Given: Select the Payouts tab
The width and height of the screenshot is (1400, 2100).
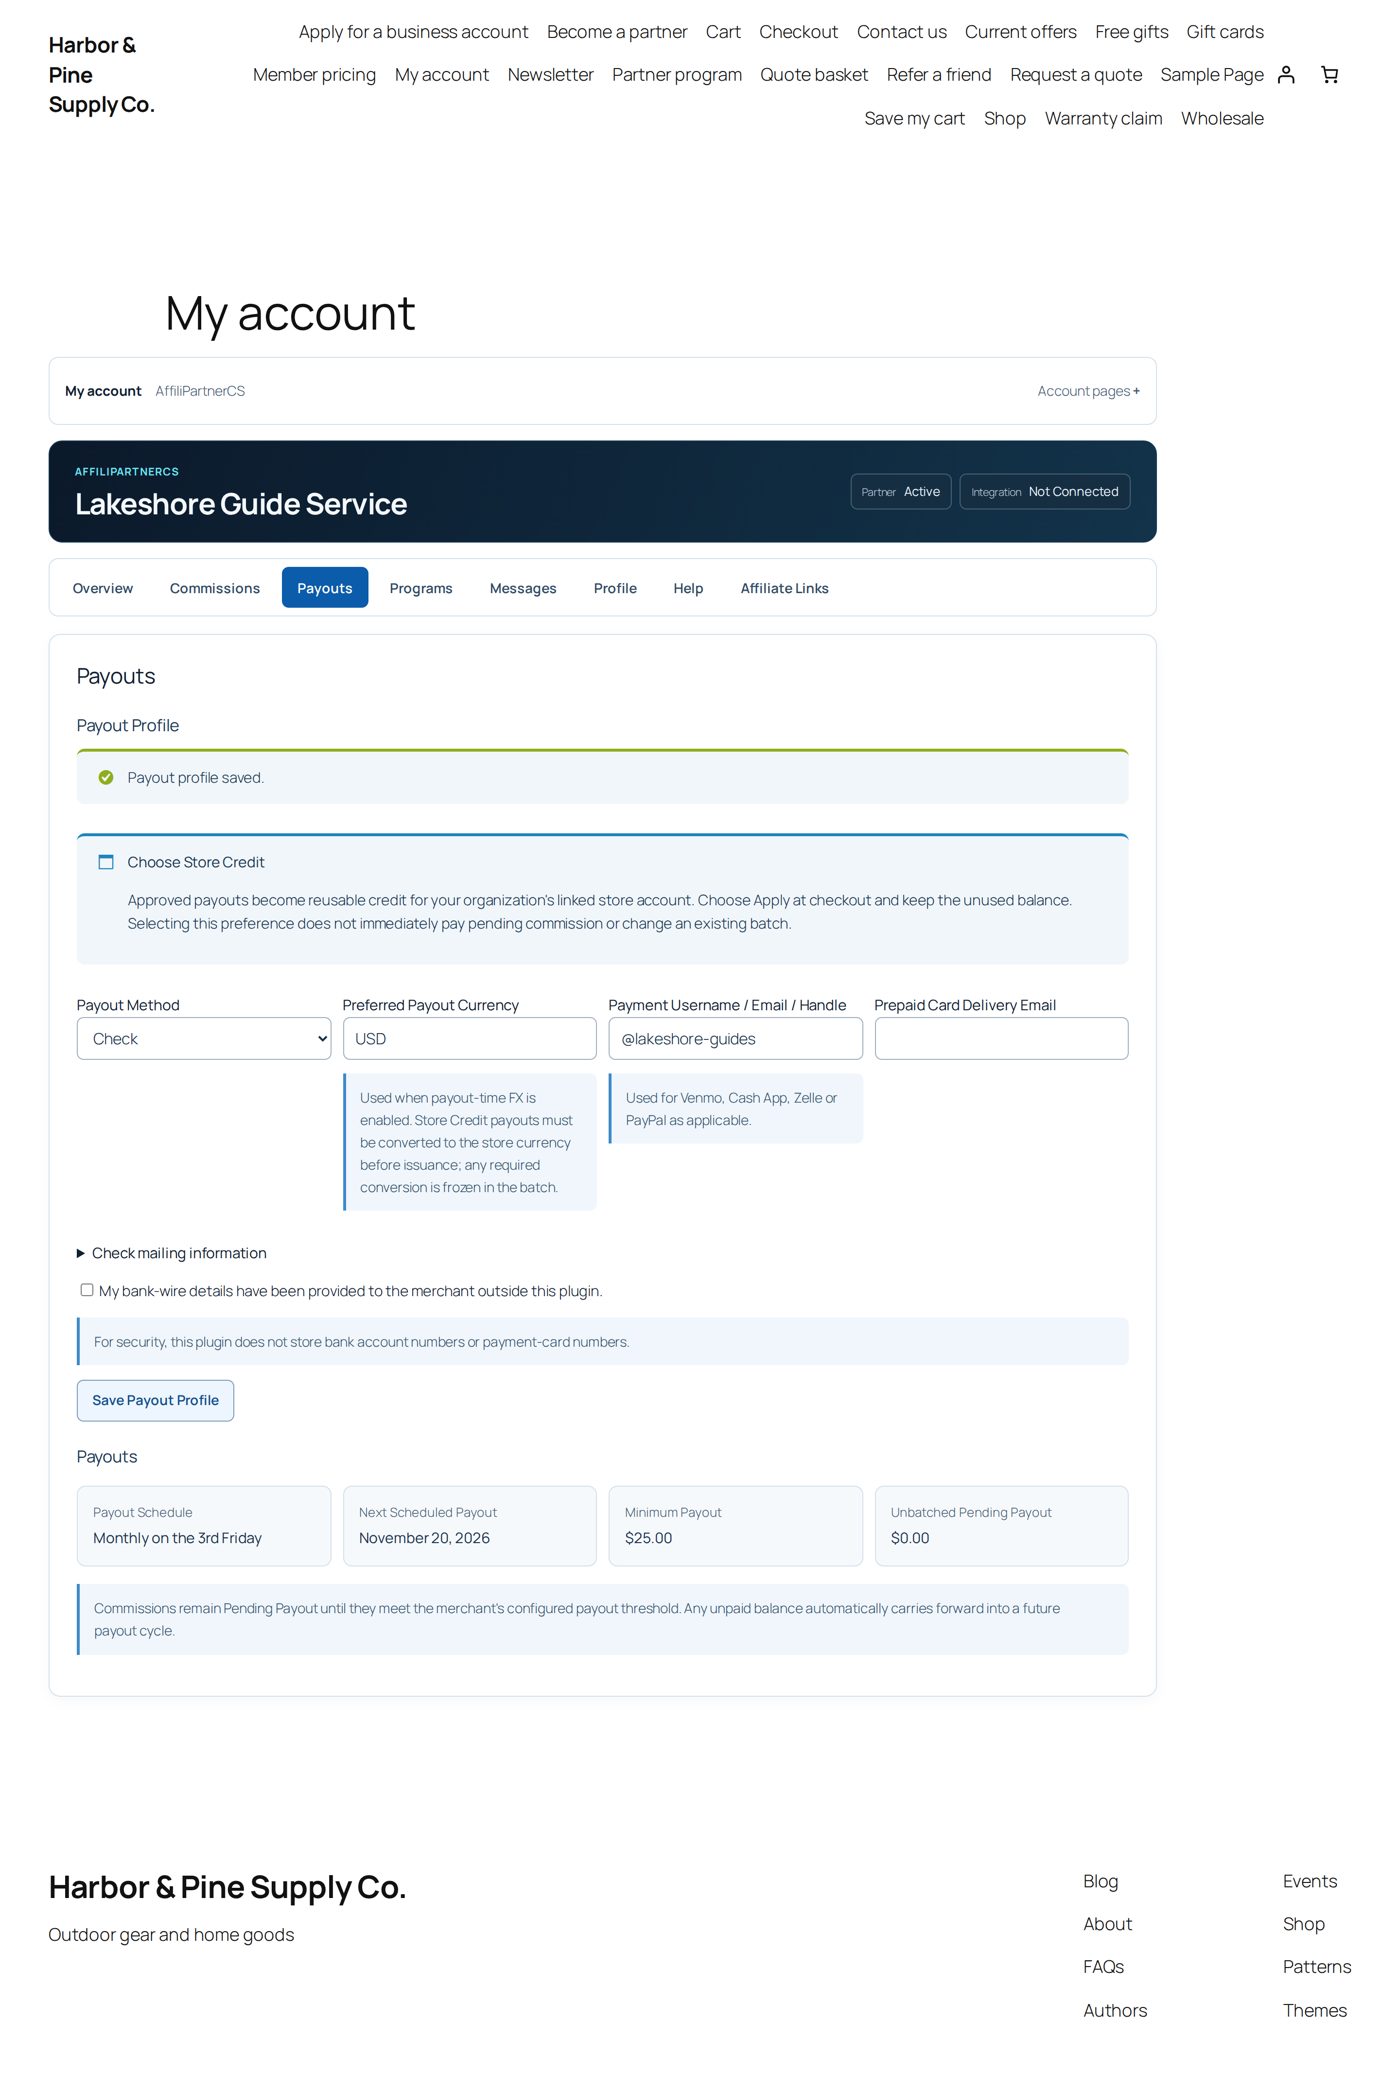Looking at the screenshot, I should point(325,588).
